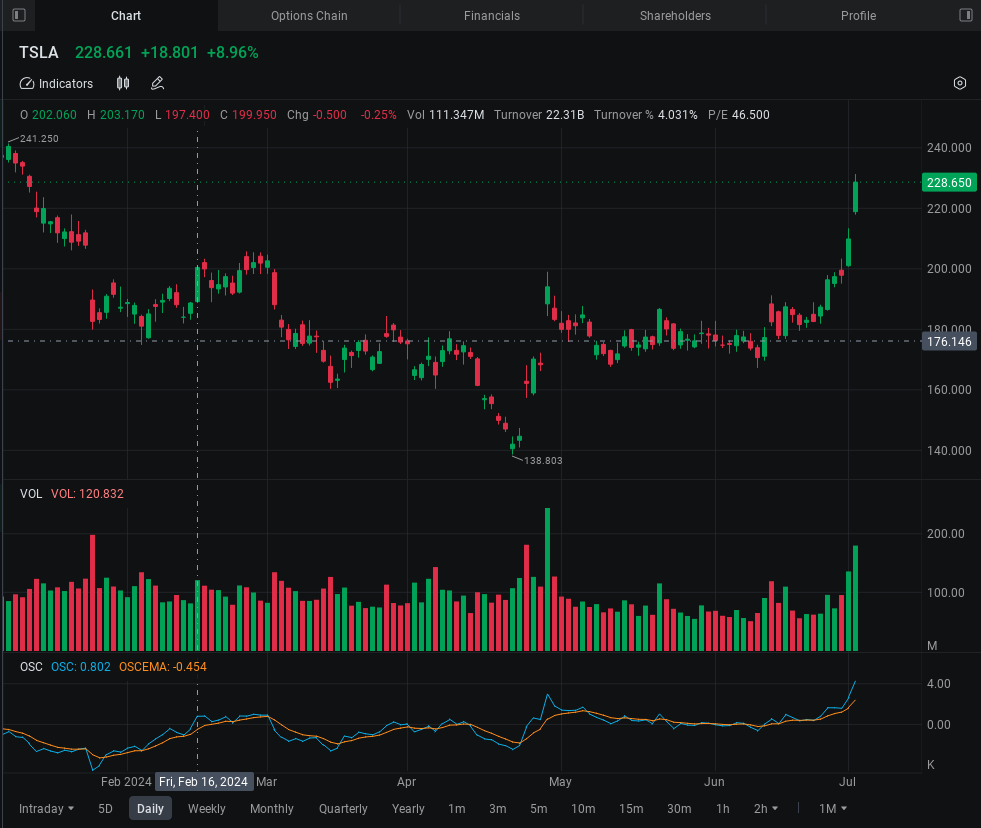The width and height of the screenshot is (981, 828).
Task: Switch to Monthly timeframe
Action: point(272,809)
